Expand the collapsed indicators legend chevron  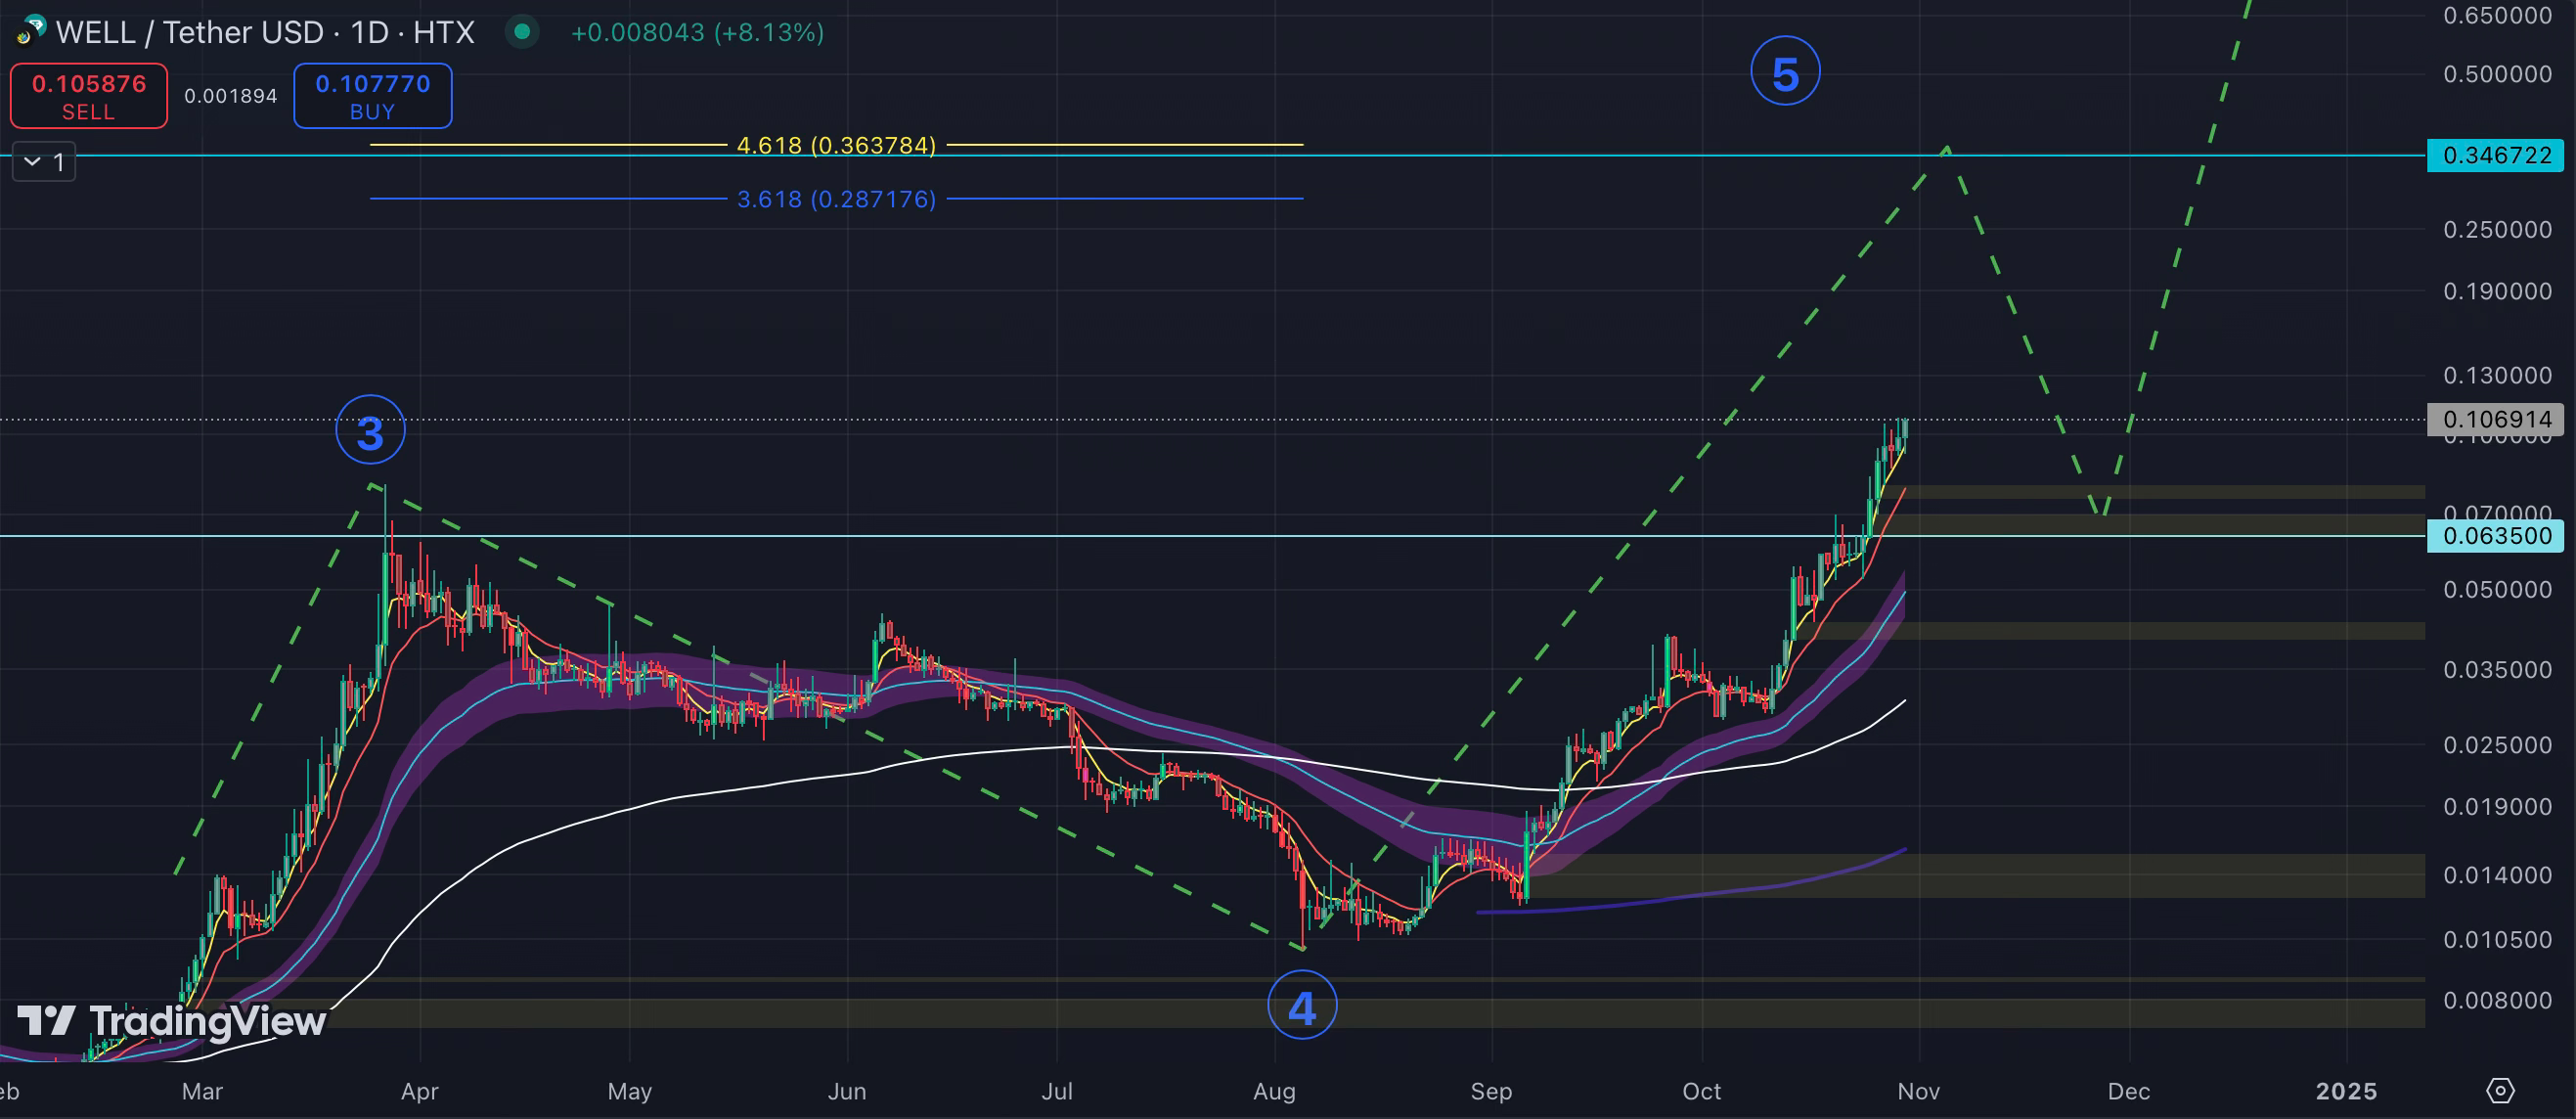pos(33,161)
